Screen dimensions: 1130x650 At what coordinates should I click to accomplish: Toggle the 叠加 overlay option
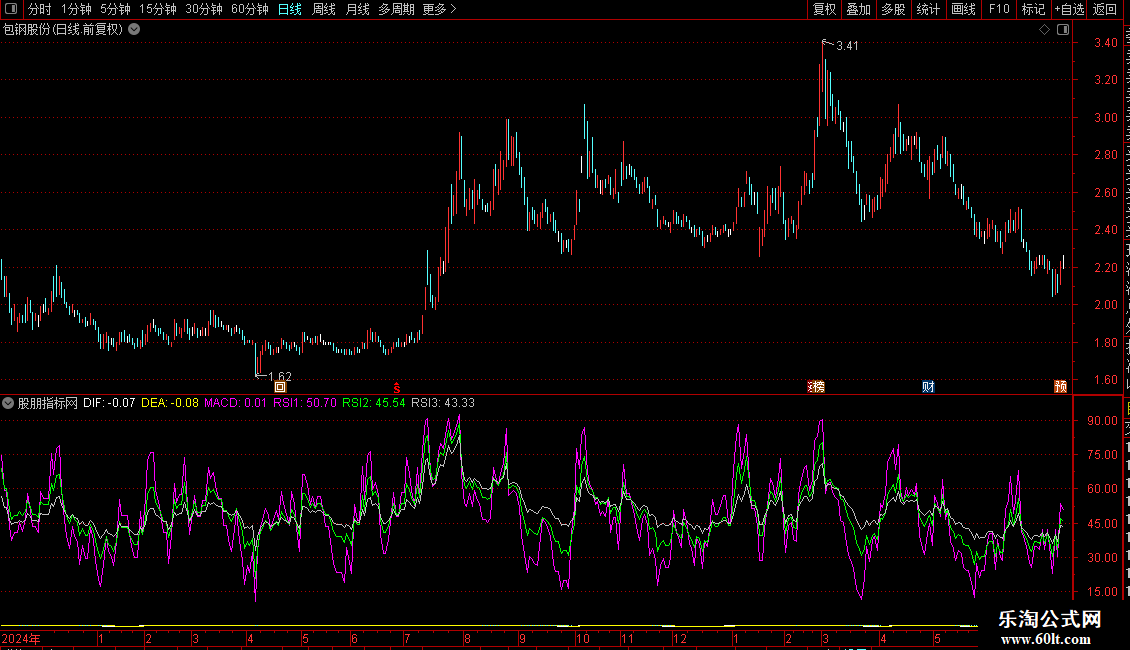858,9
